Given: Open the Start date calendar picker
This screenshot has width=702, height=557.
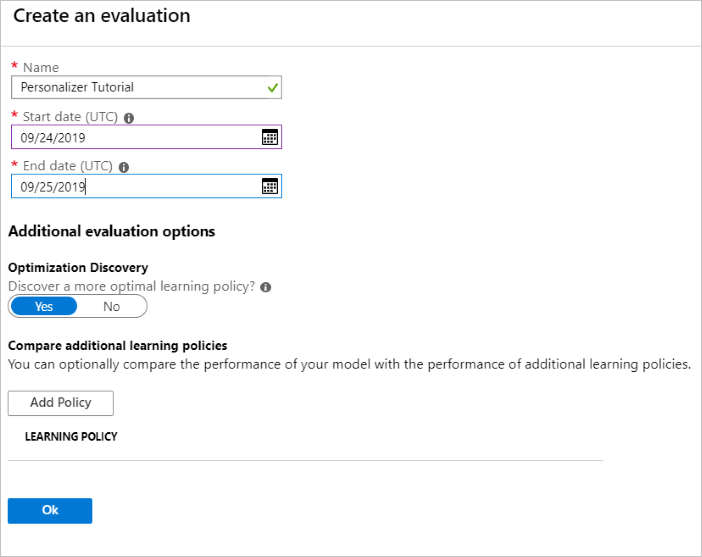Looking at the screenshot, I should (269, 137).
